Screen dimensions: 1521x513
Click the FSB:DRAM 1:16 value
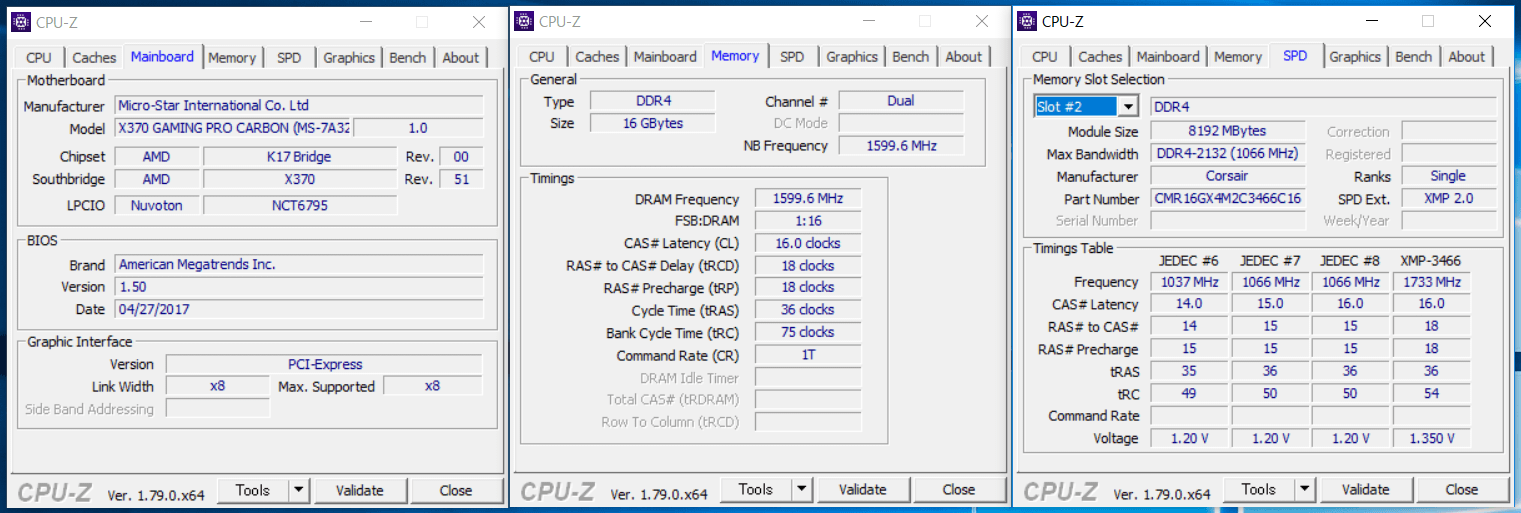(808, 221)
